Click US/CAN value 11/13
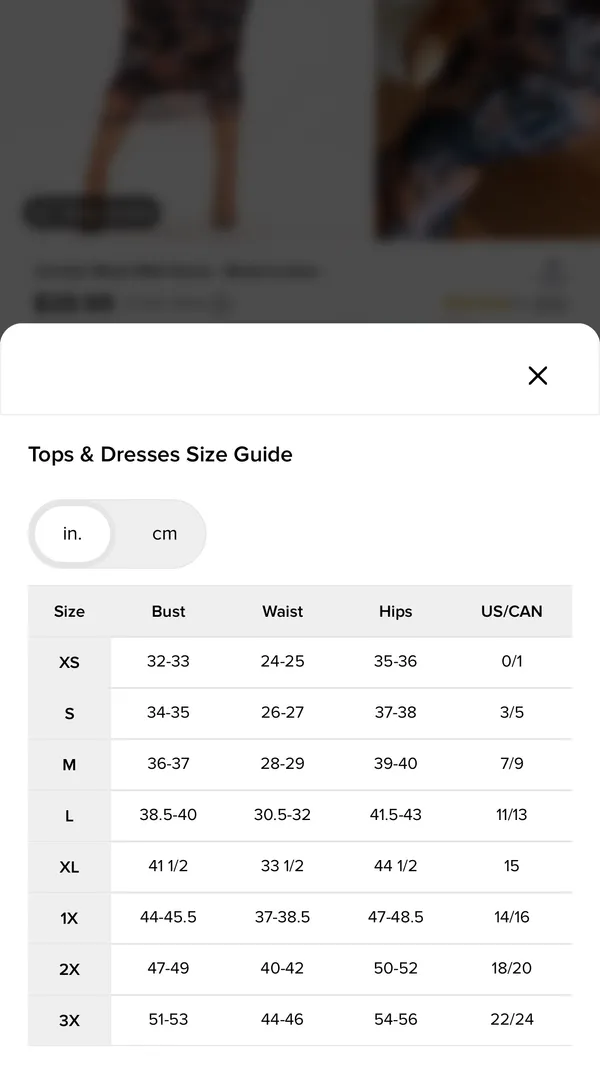600x1074 pixels. [x=512, y=815]
